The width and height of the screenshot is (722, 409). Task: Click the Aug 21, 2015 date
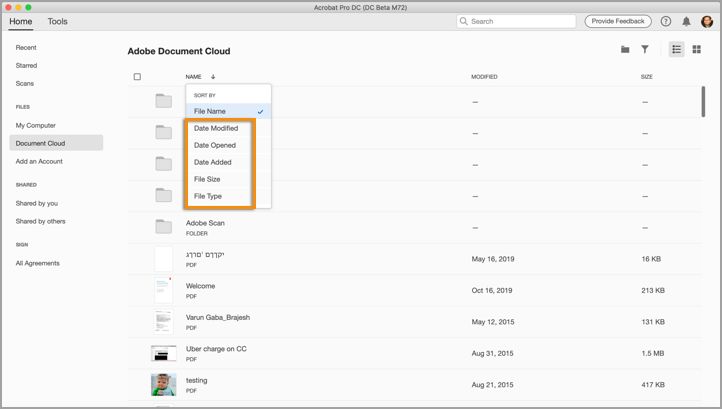tap(492, 385)
